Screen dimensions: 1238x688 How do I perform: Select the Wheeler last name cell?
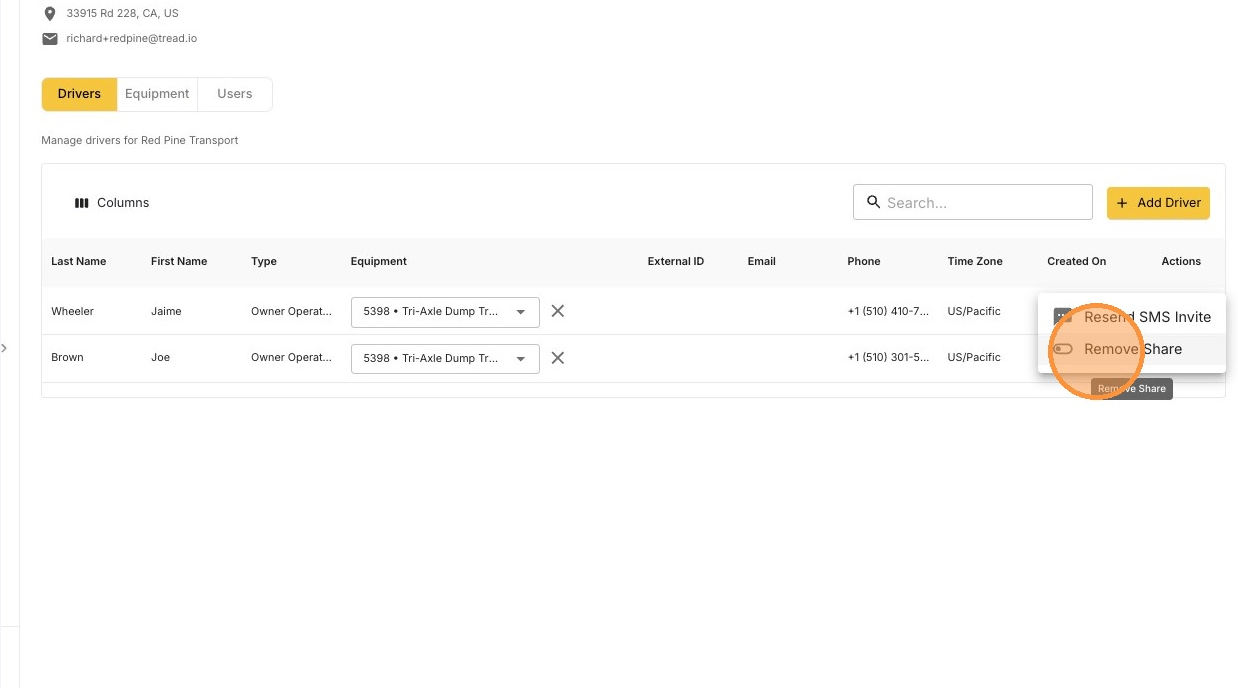pos(73,312)
